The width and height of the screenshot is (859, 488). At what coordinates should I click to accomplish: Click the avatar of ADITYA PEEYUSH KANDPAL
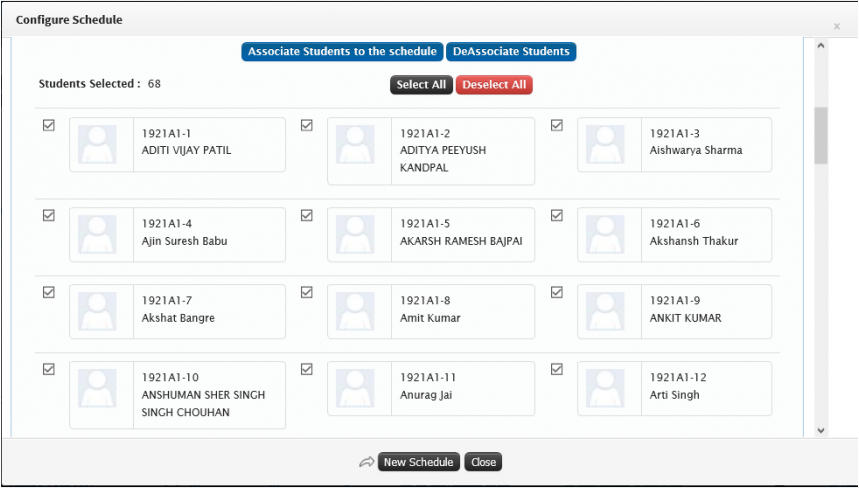click(355, 145)
